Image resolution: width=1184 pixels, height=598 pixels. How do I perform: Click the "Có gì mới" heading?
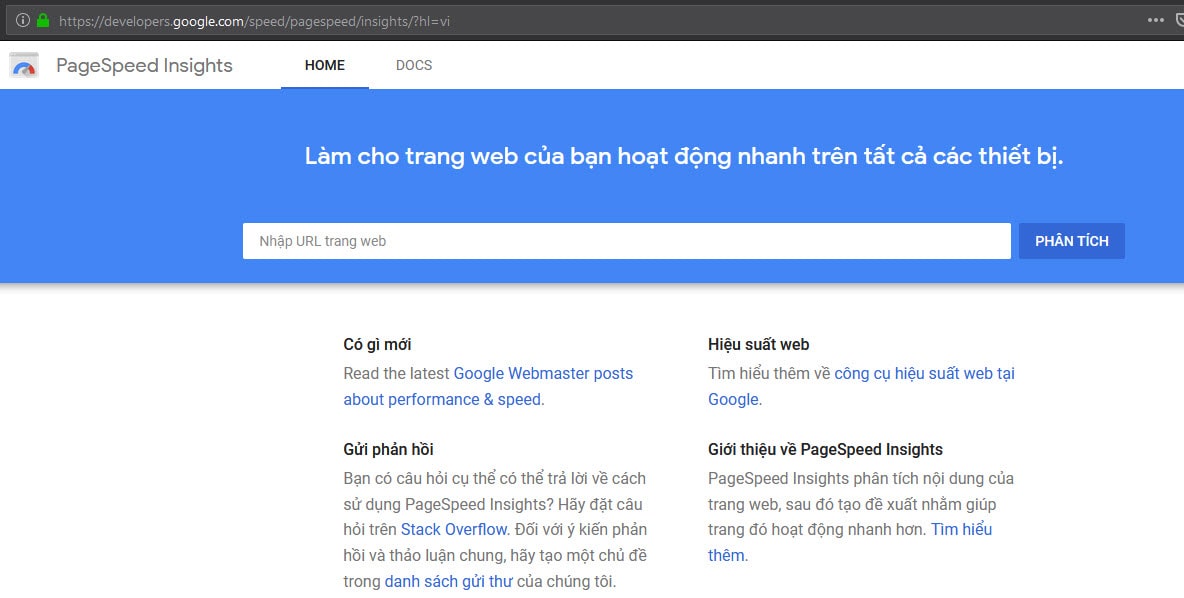tap(377, 344)
